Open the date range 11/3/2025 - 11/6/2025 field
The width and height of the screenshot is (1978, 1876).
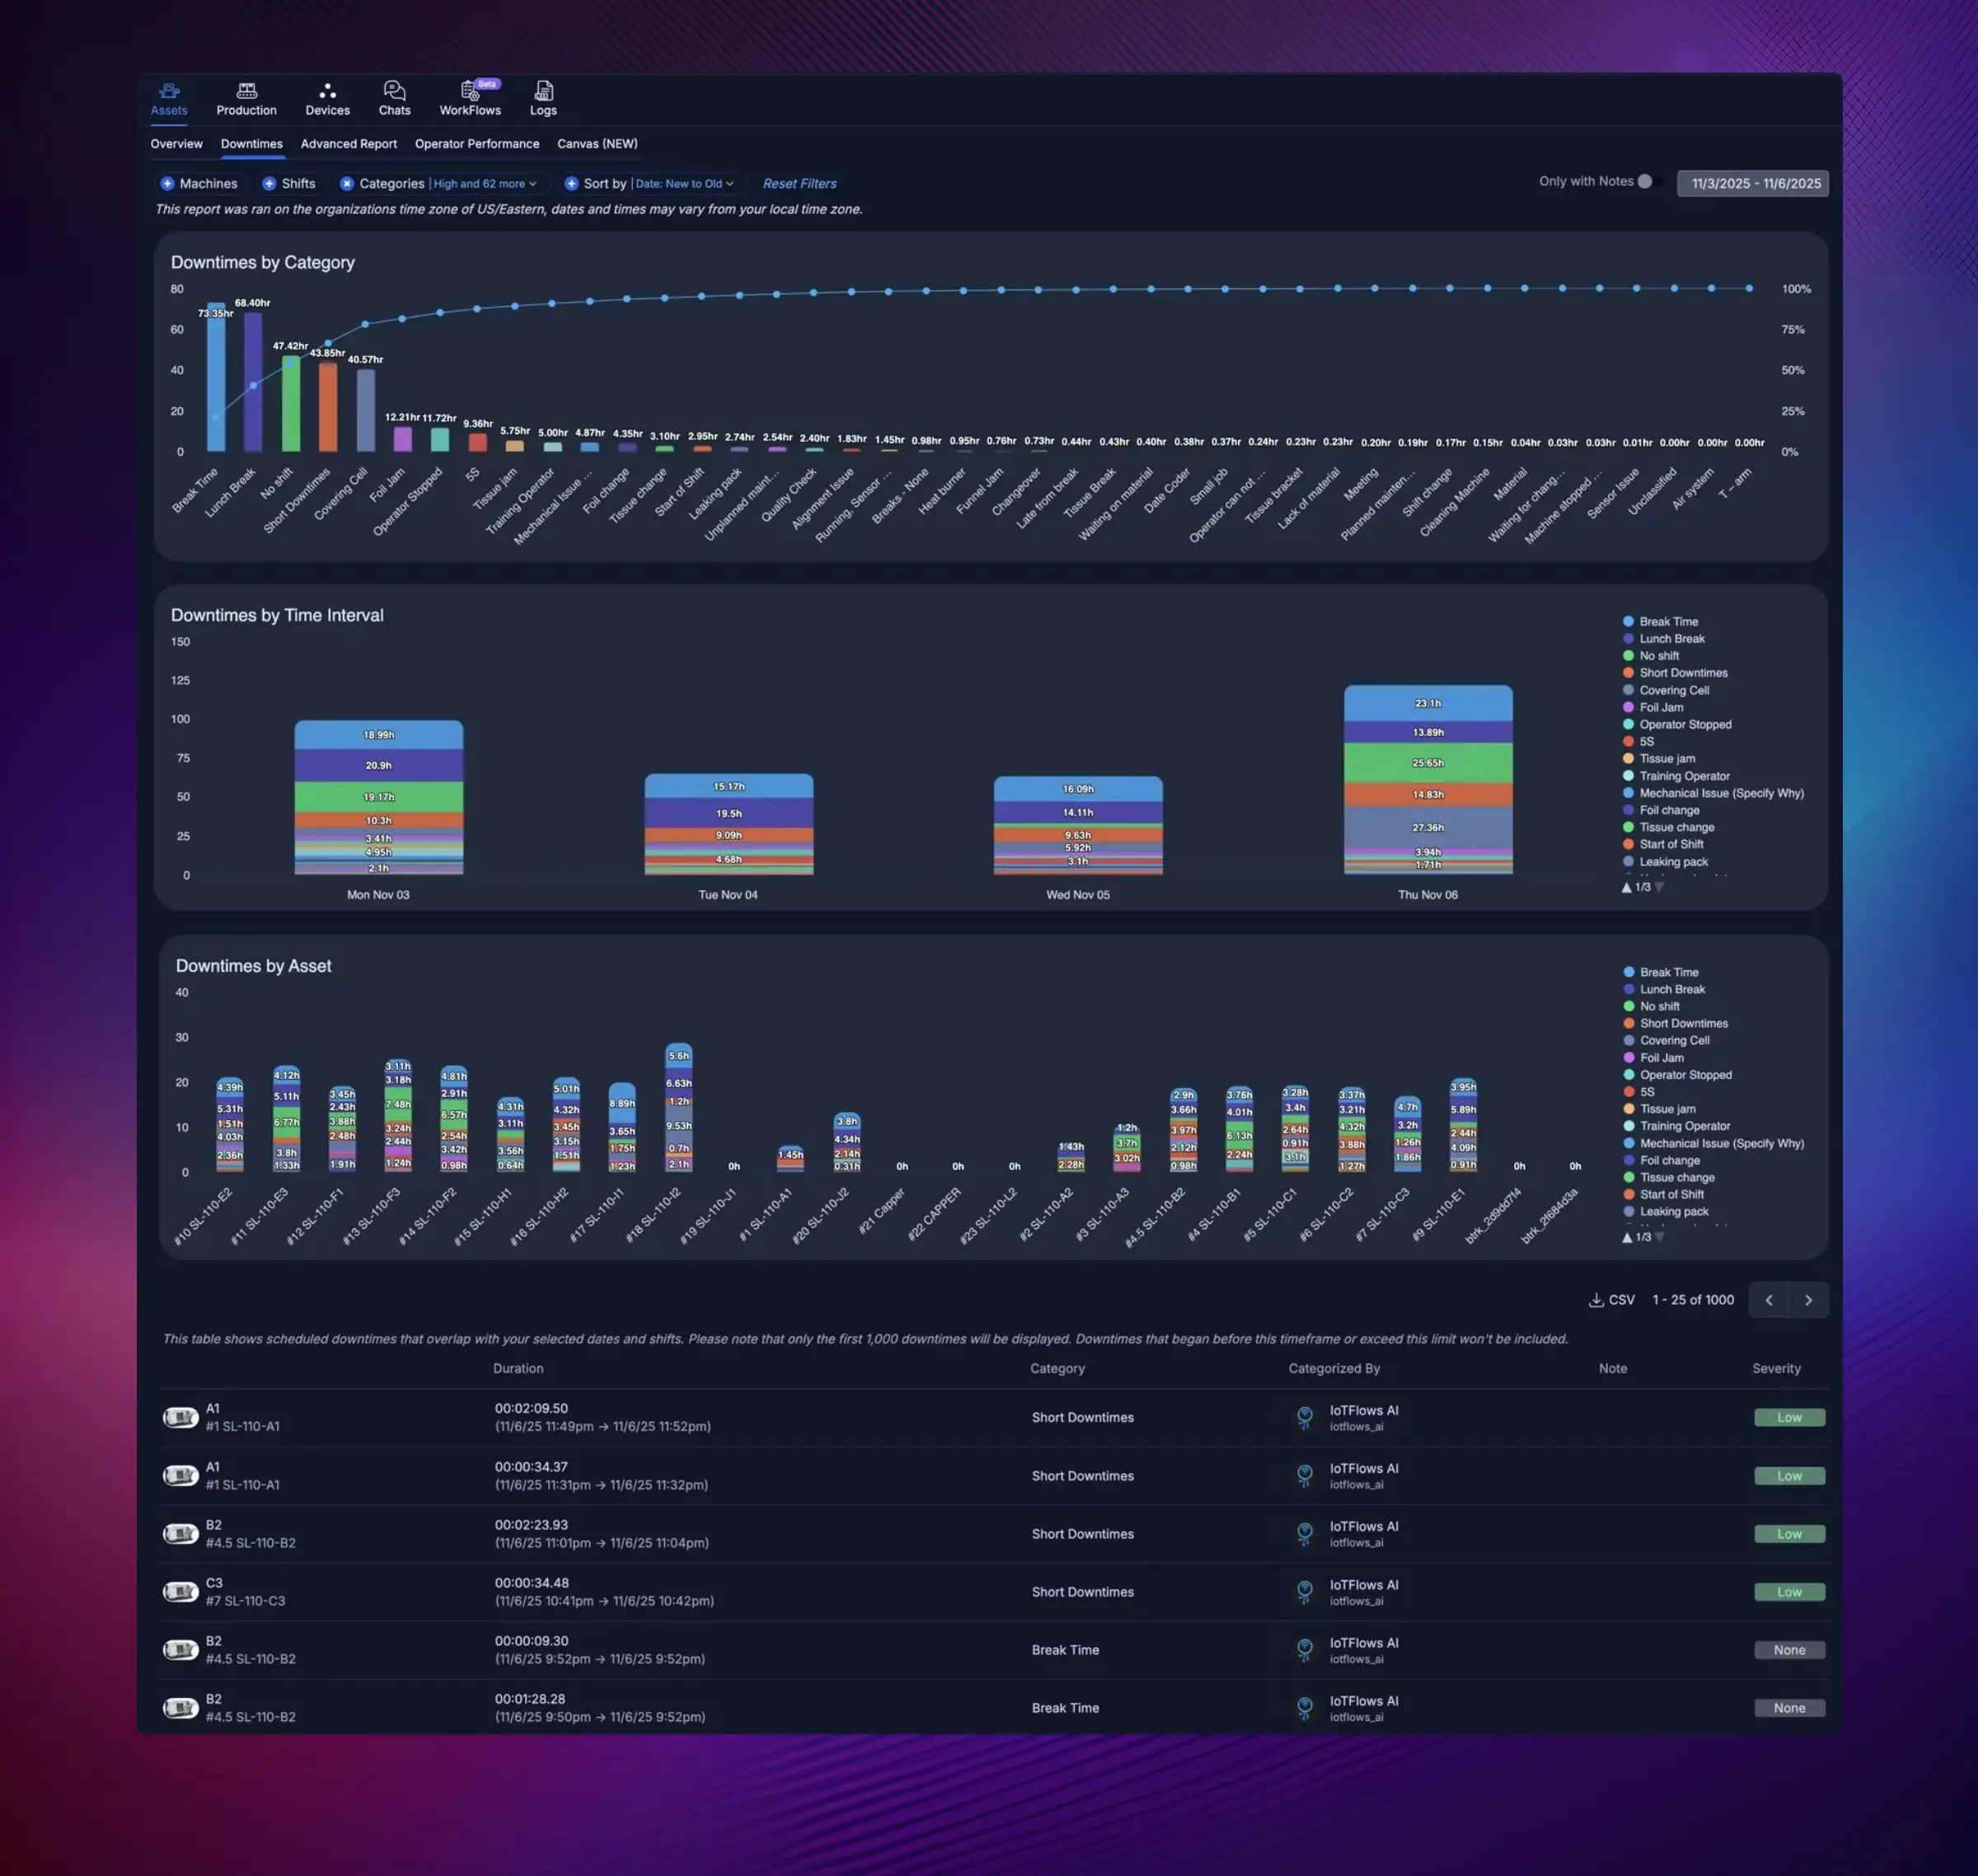click(x=1755, y=184)
